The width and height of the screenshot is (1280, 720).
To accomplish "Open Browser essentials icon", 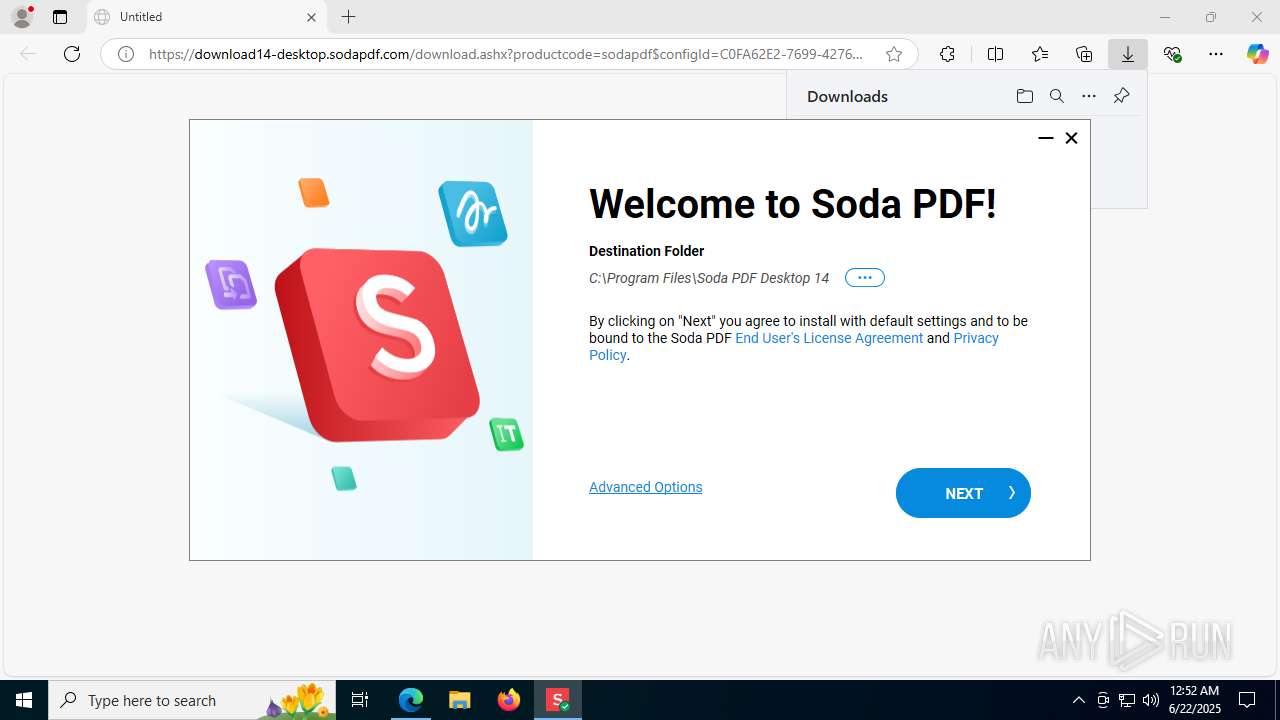I will (x=1173, y=54).
